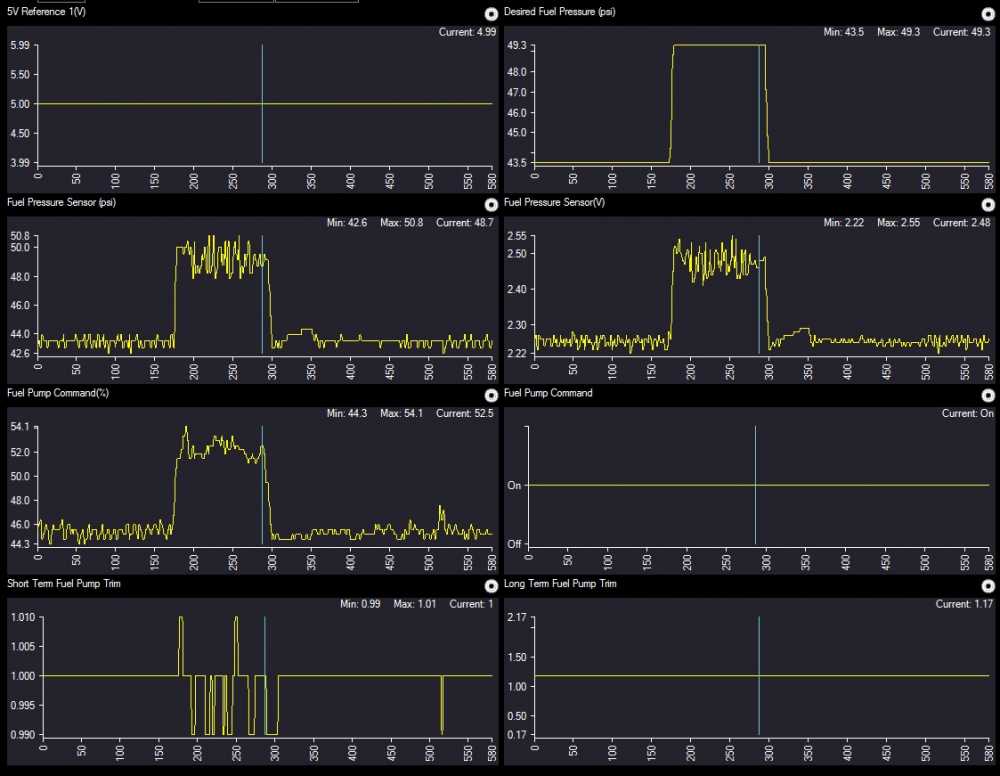
Task: Click the "On" axis label in Fuel Pump Command chart
Action: [514, 486]
